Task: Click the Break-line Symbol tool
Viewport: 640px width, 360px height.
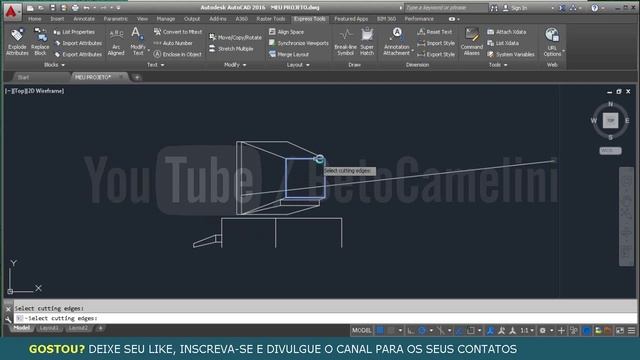Action: 345,42
